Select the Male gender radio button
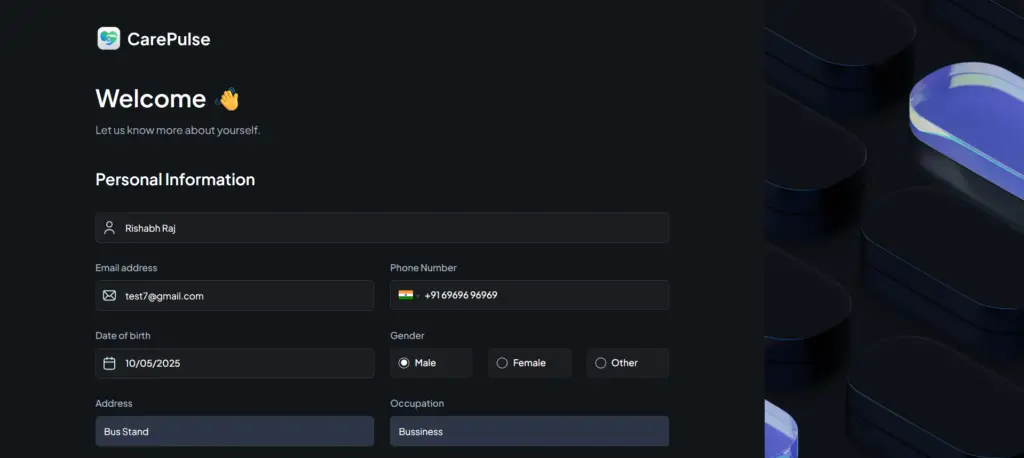The height and width of the screenshot is (458, 1024). click(404, 363)
